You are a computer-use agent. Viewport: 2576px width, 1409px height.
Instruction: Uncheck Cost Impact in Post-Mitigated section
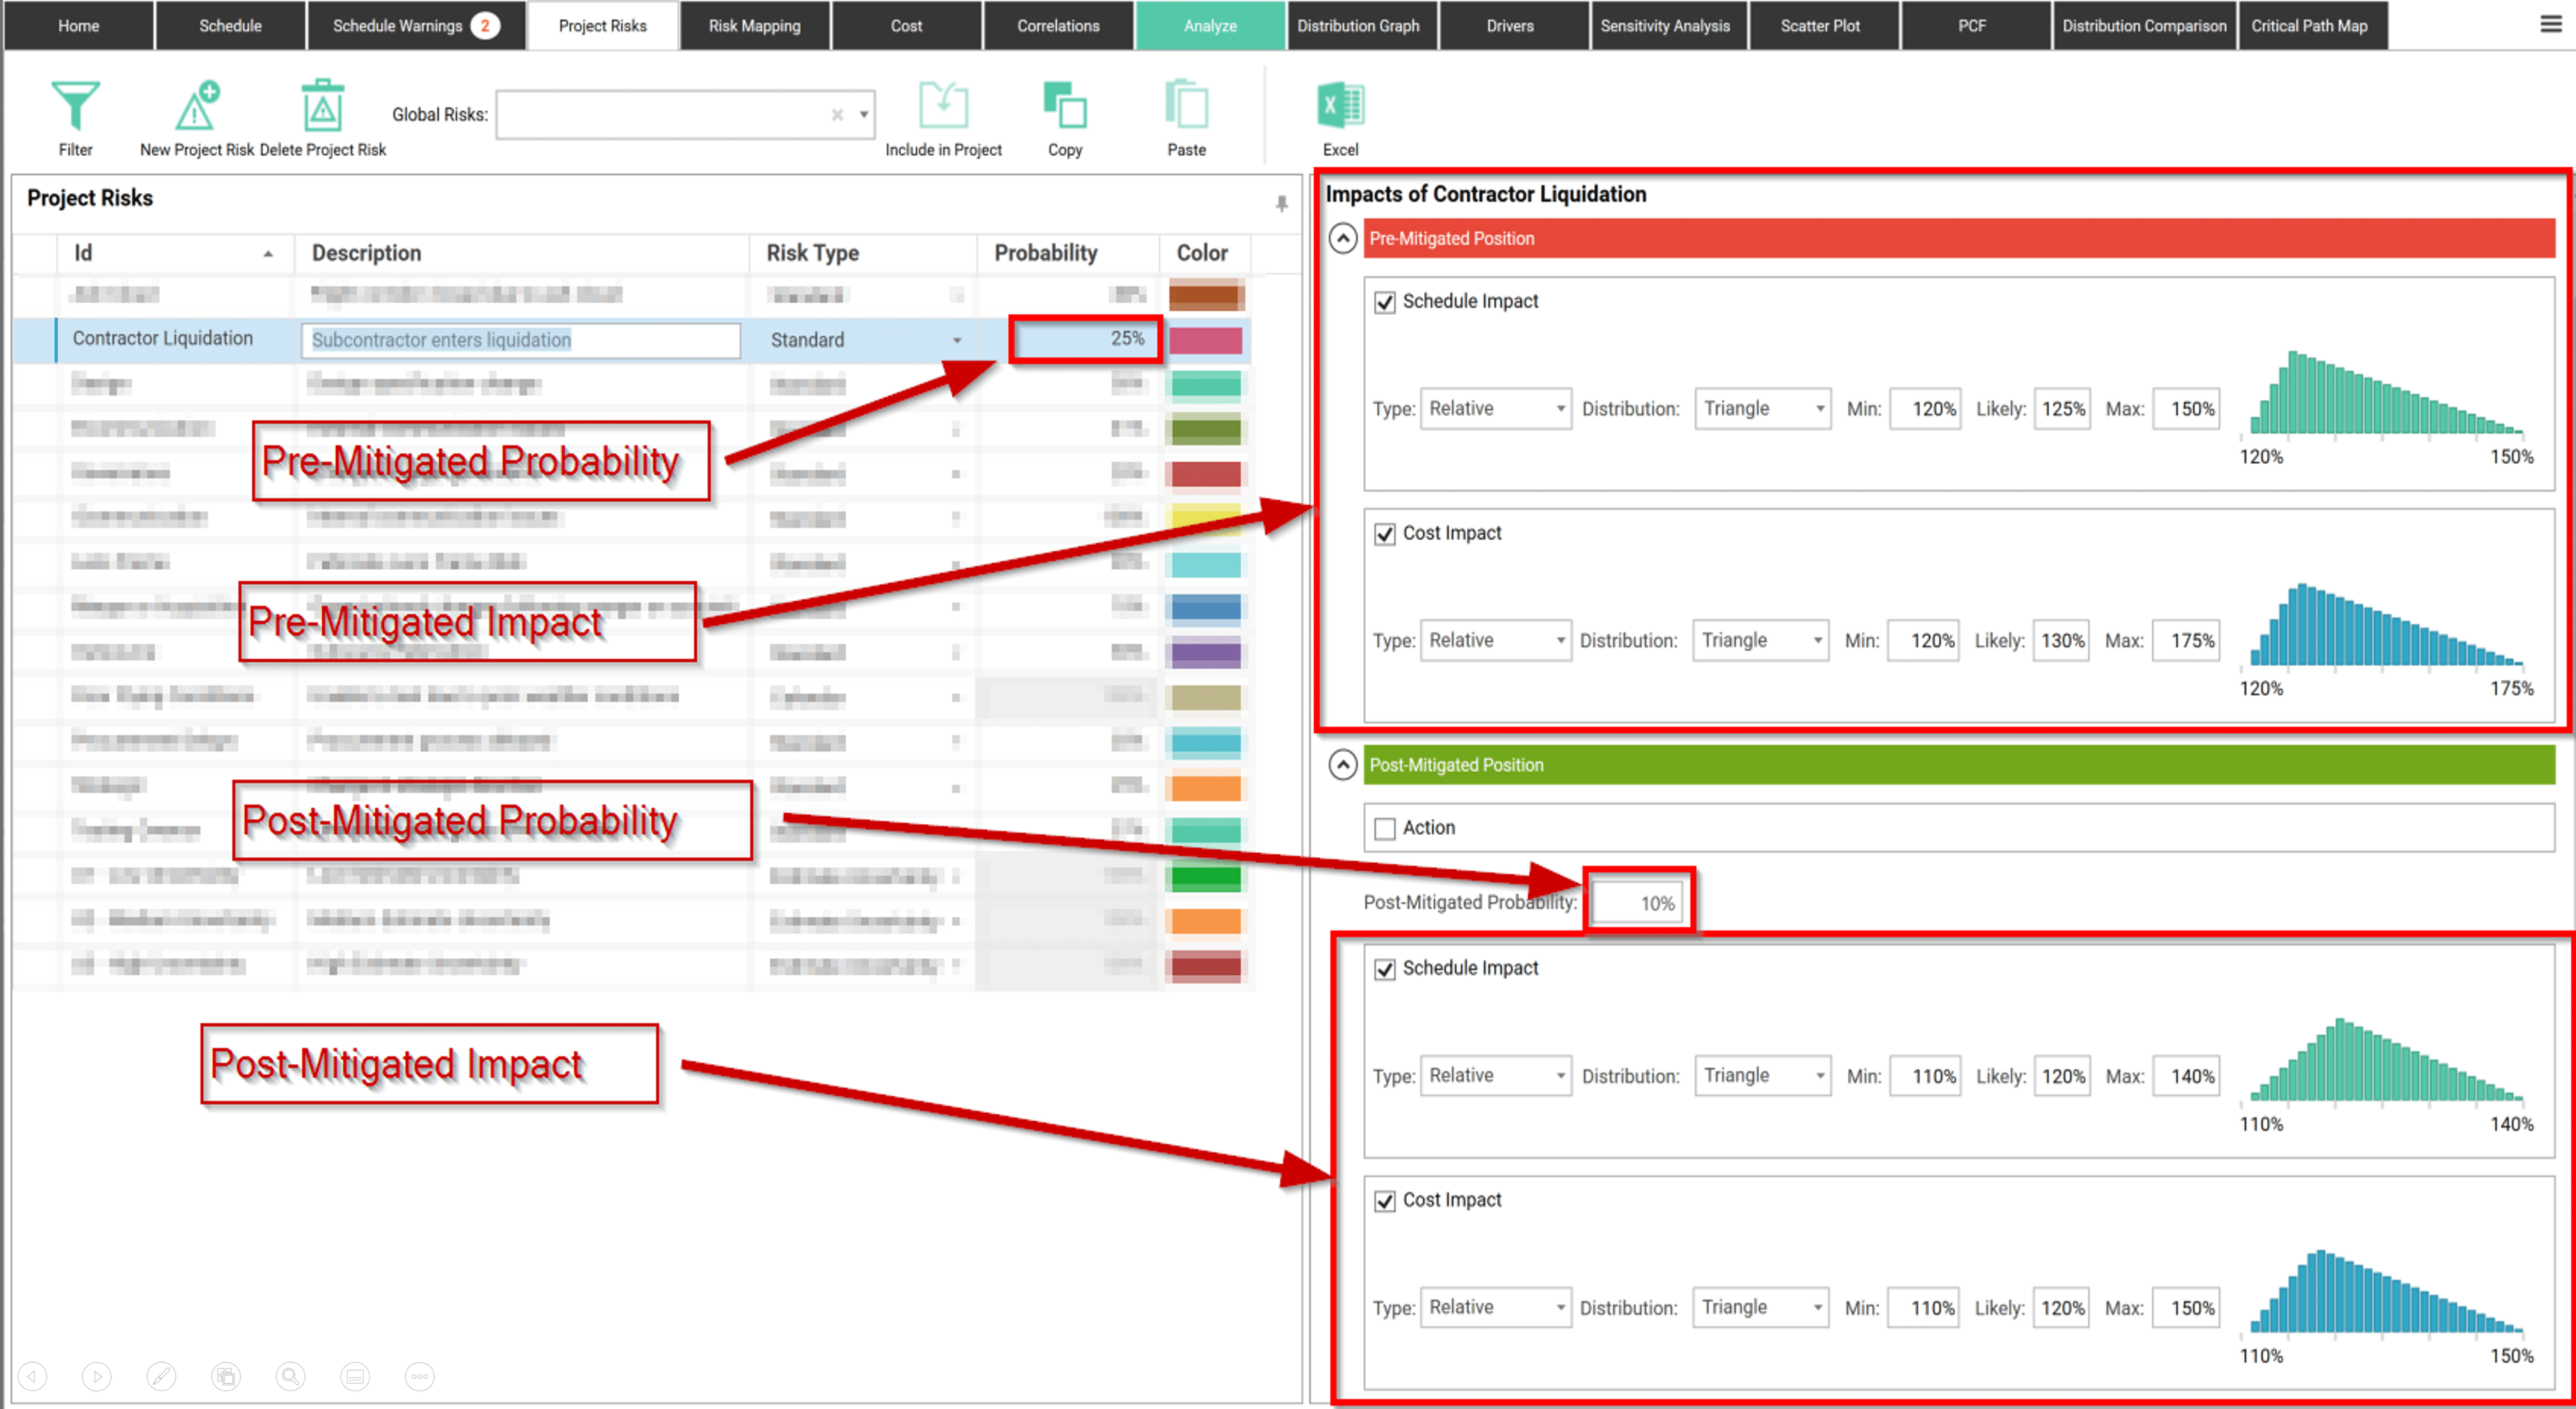[x=1384, y=1201]
